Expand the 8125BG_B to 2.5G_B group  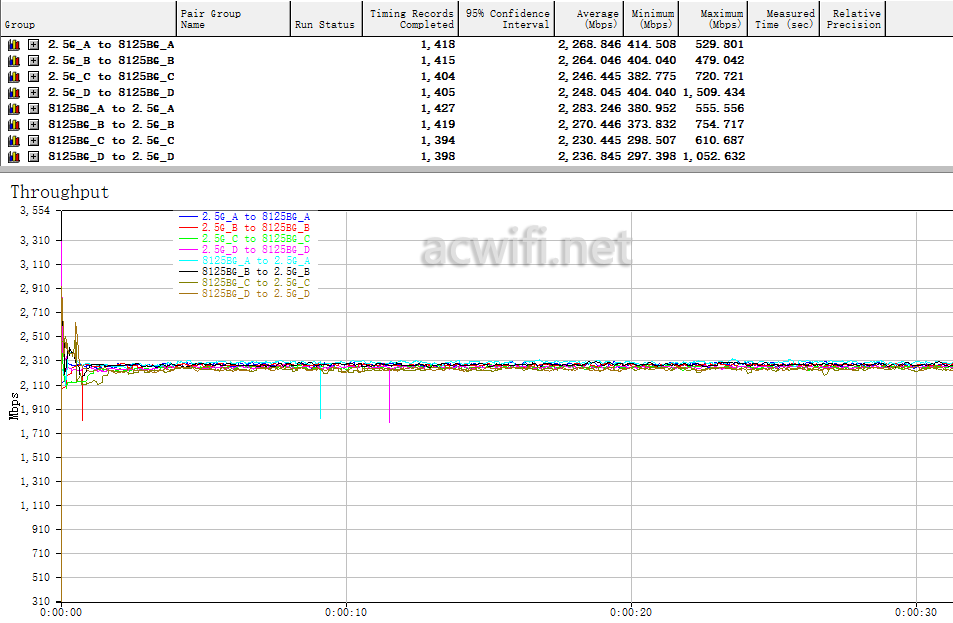[x=33, y=125]
